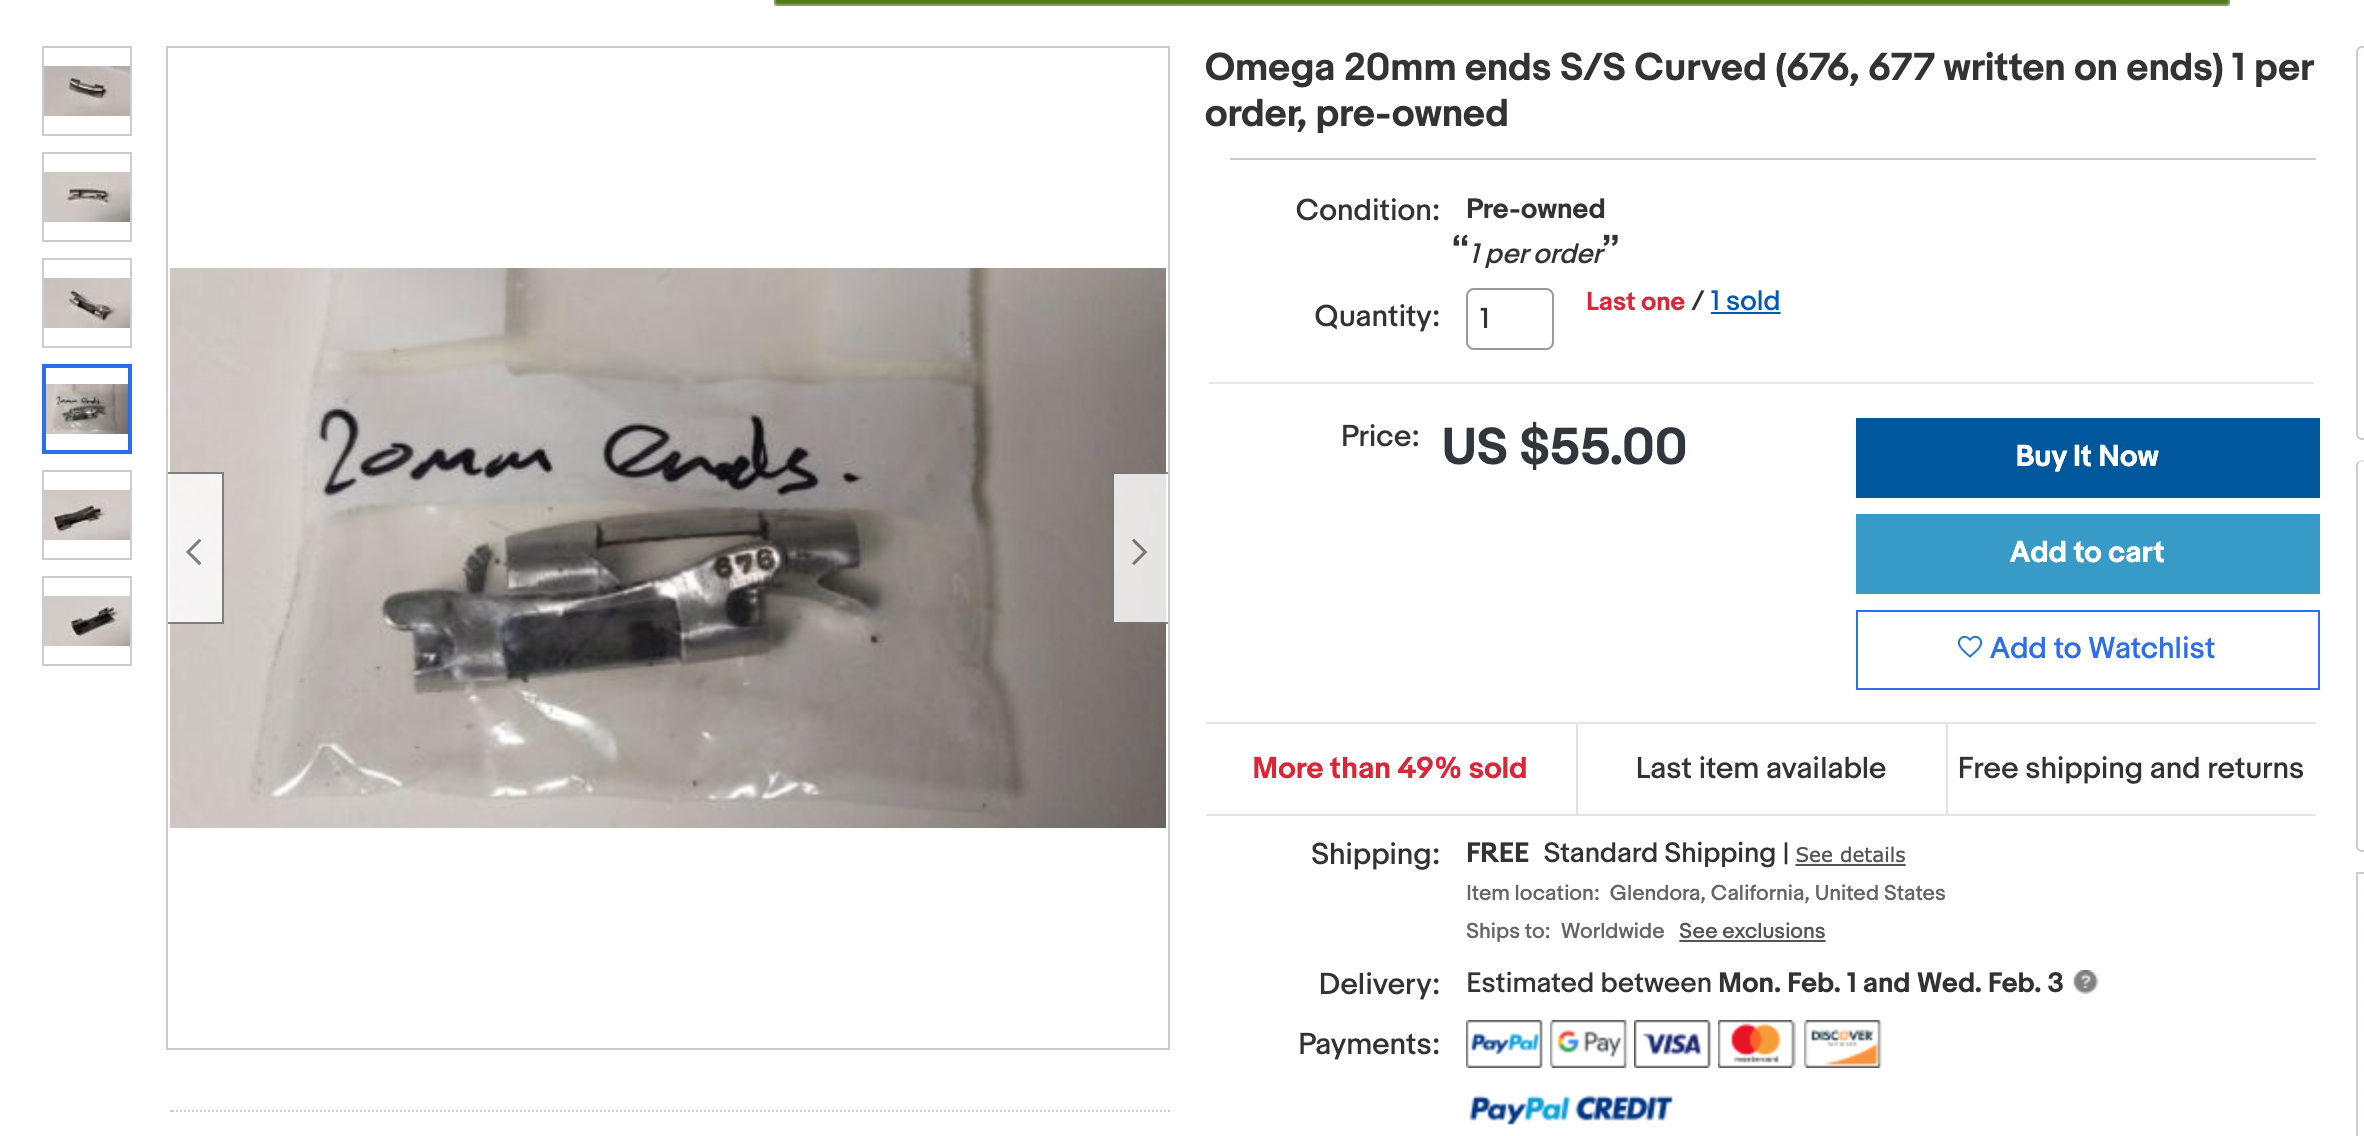Focus the Quantity input field
The image size is (2364, 1136).
(1509, 318)
